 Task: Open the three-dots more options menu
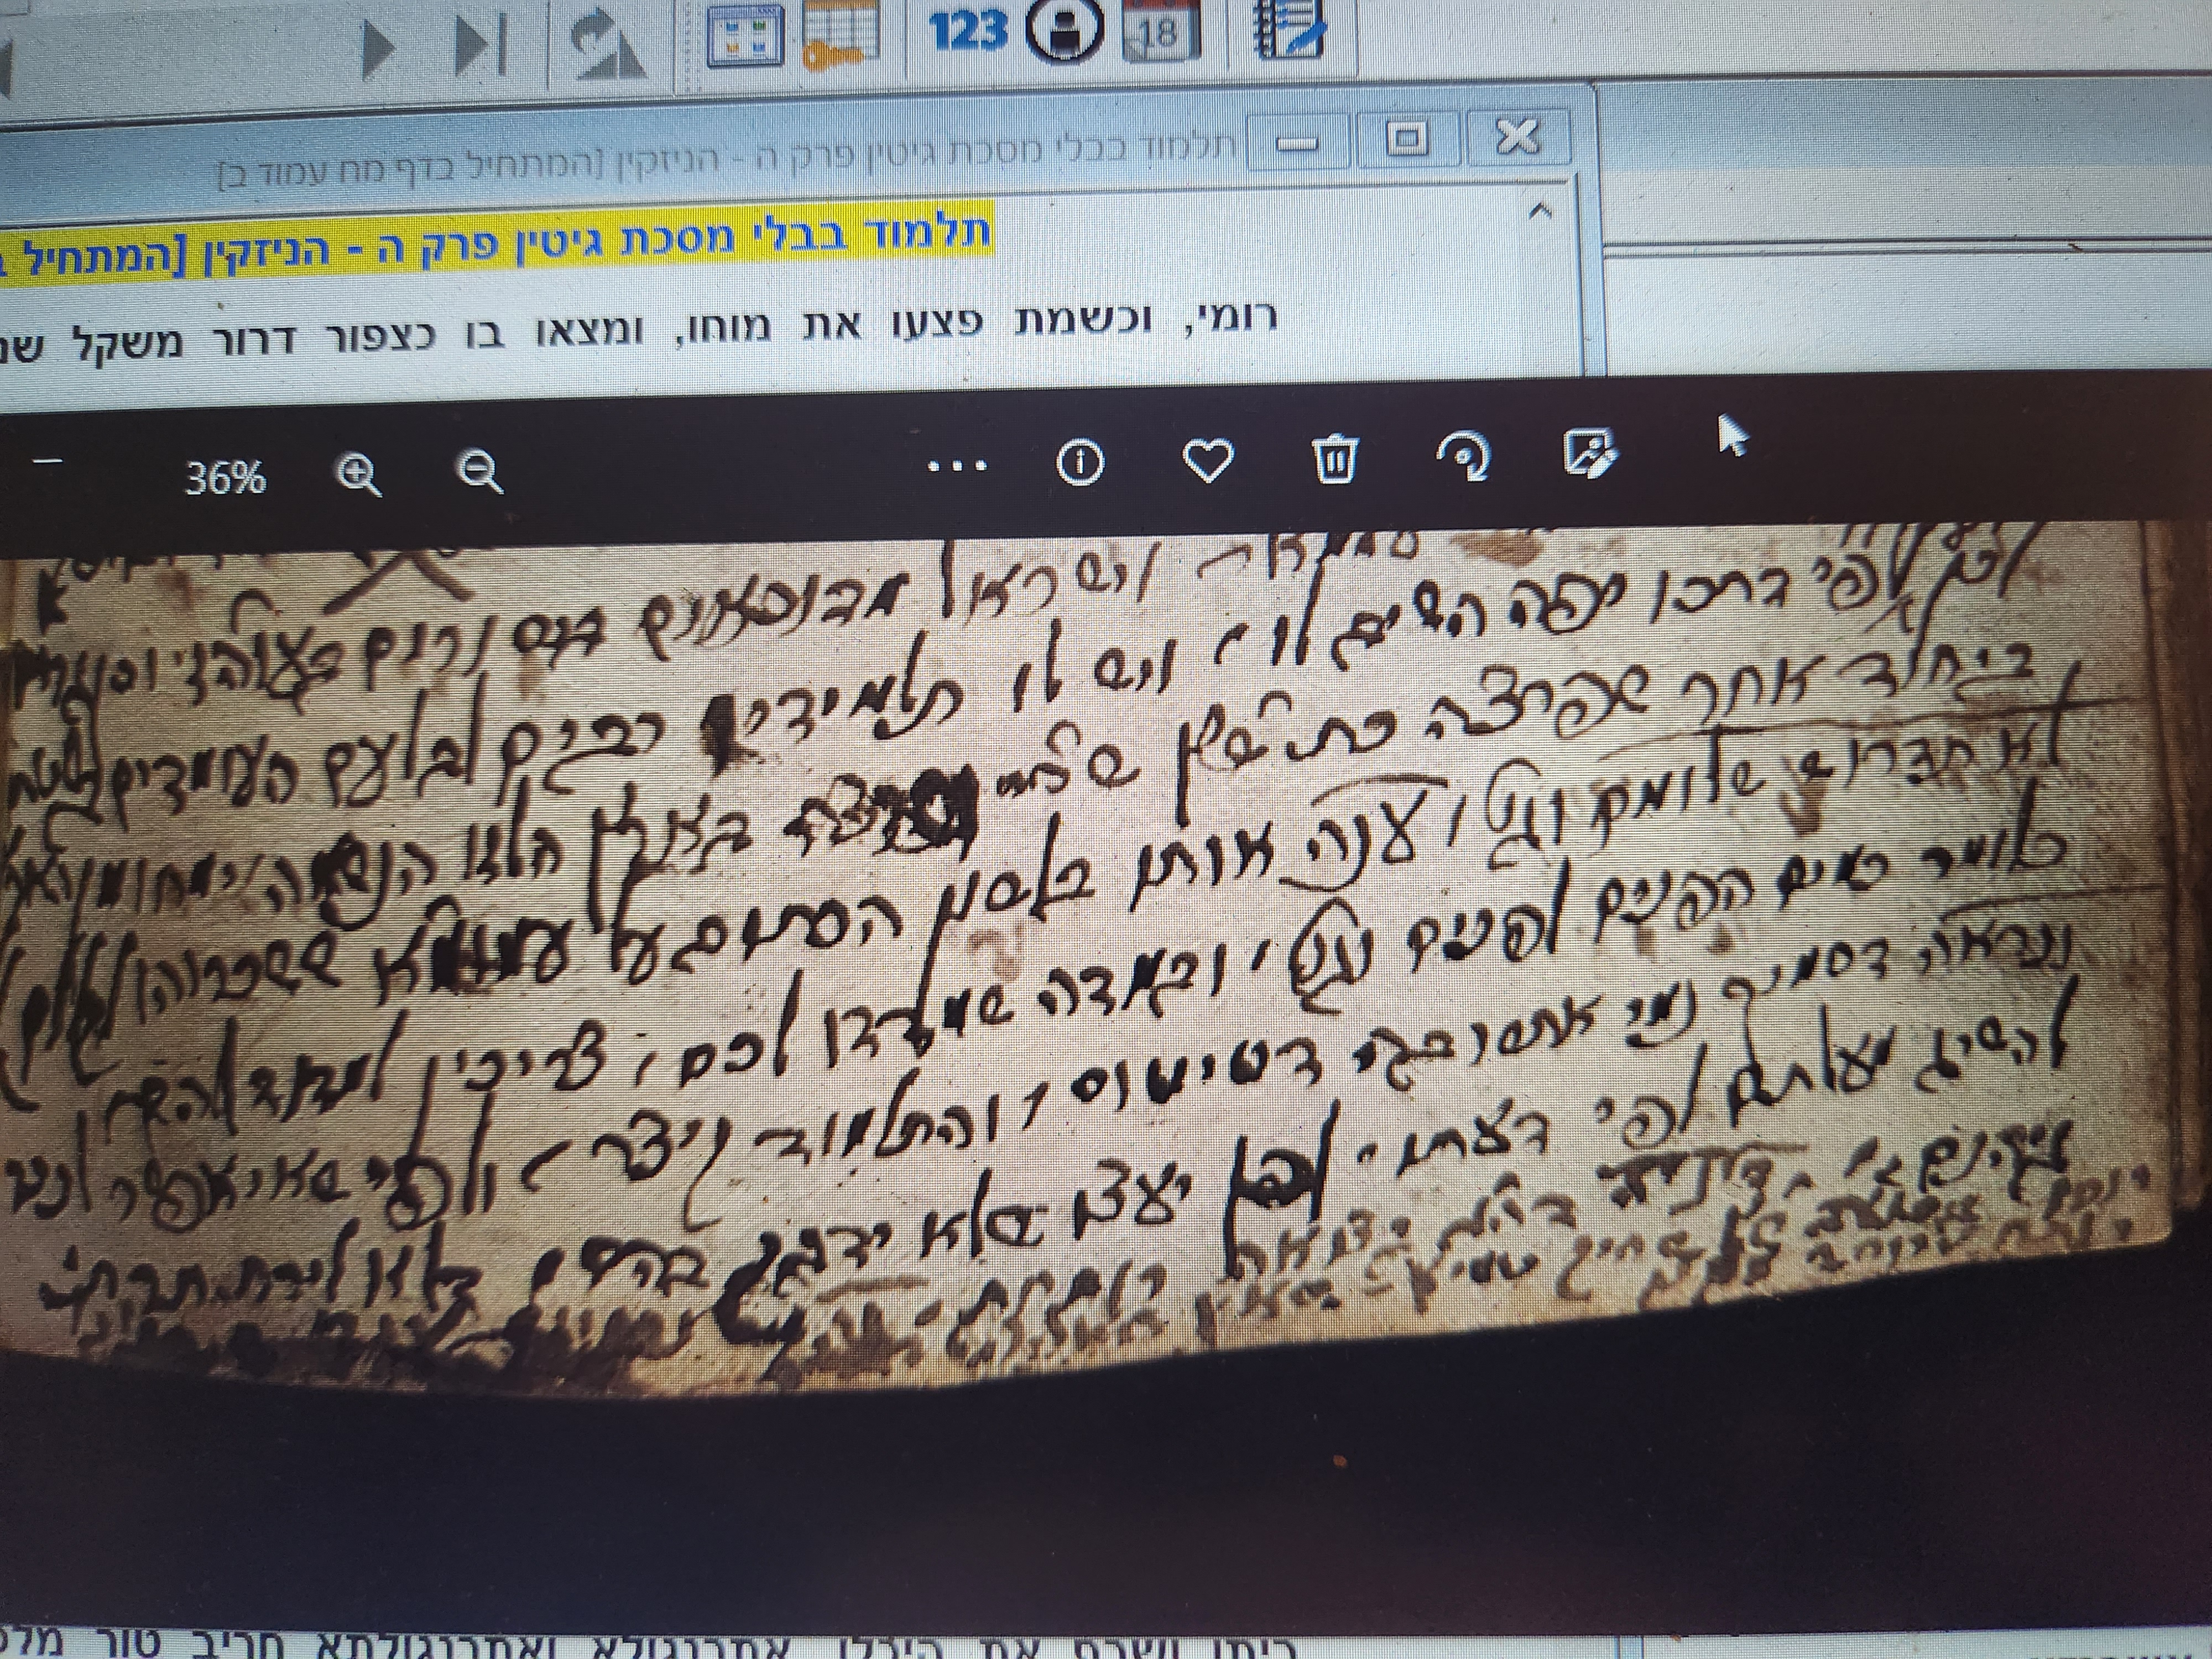[957, 465]
